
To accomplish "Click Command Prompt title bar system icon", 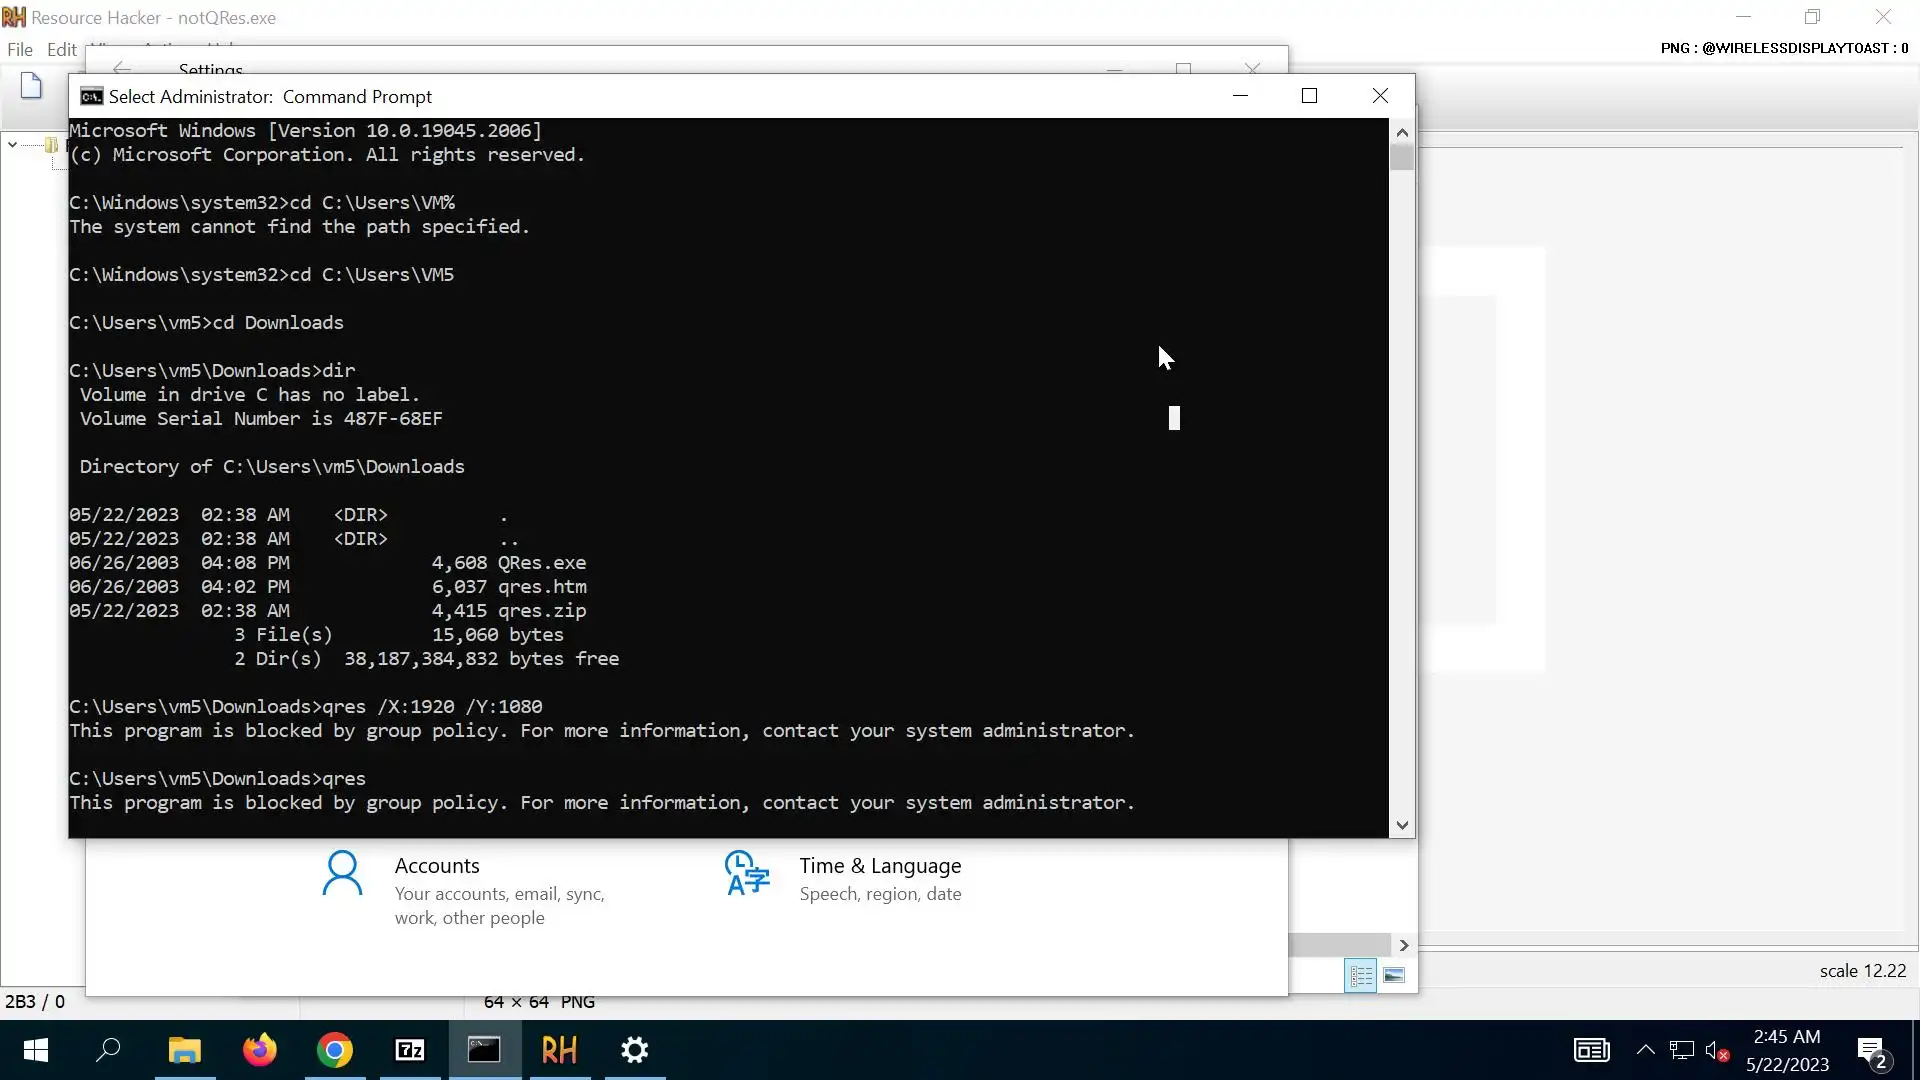I will click(91, 96).
